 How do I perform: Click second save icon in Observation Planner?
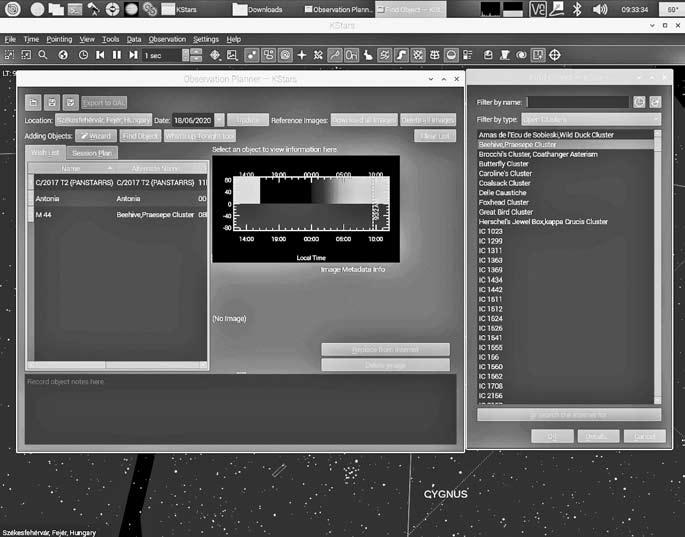pyautogui.click(x=52, y=103)
